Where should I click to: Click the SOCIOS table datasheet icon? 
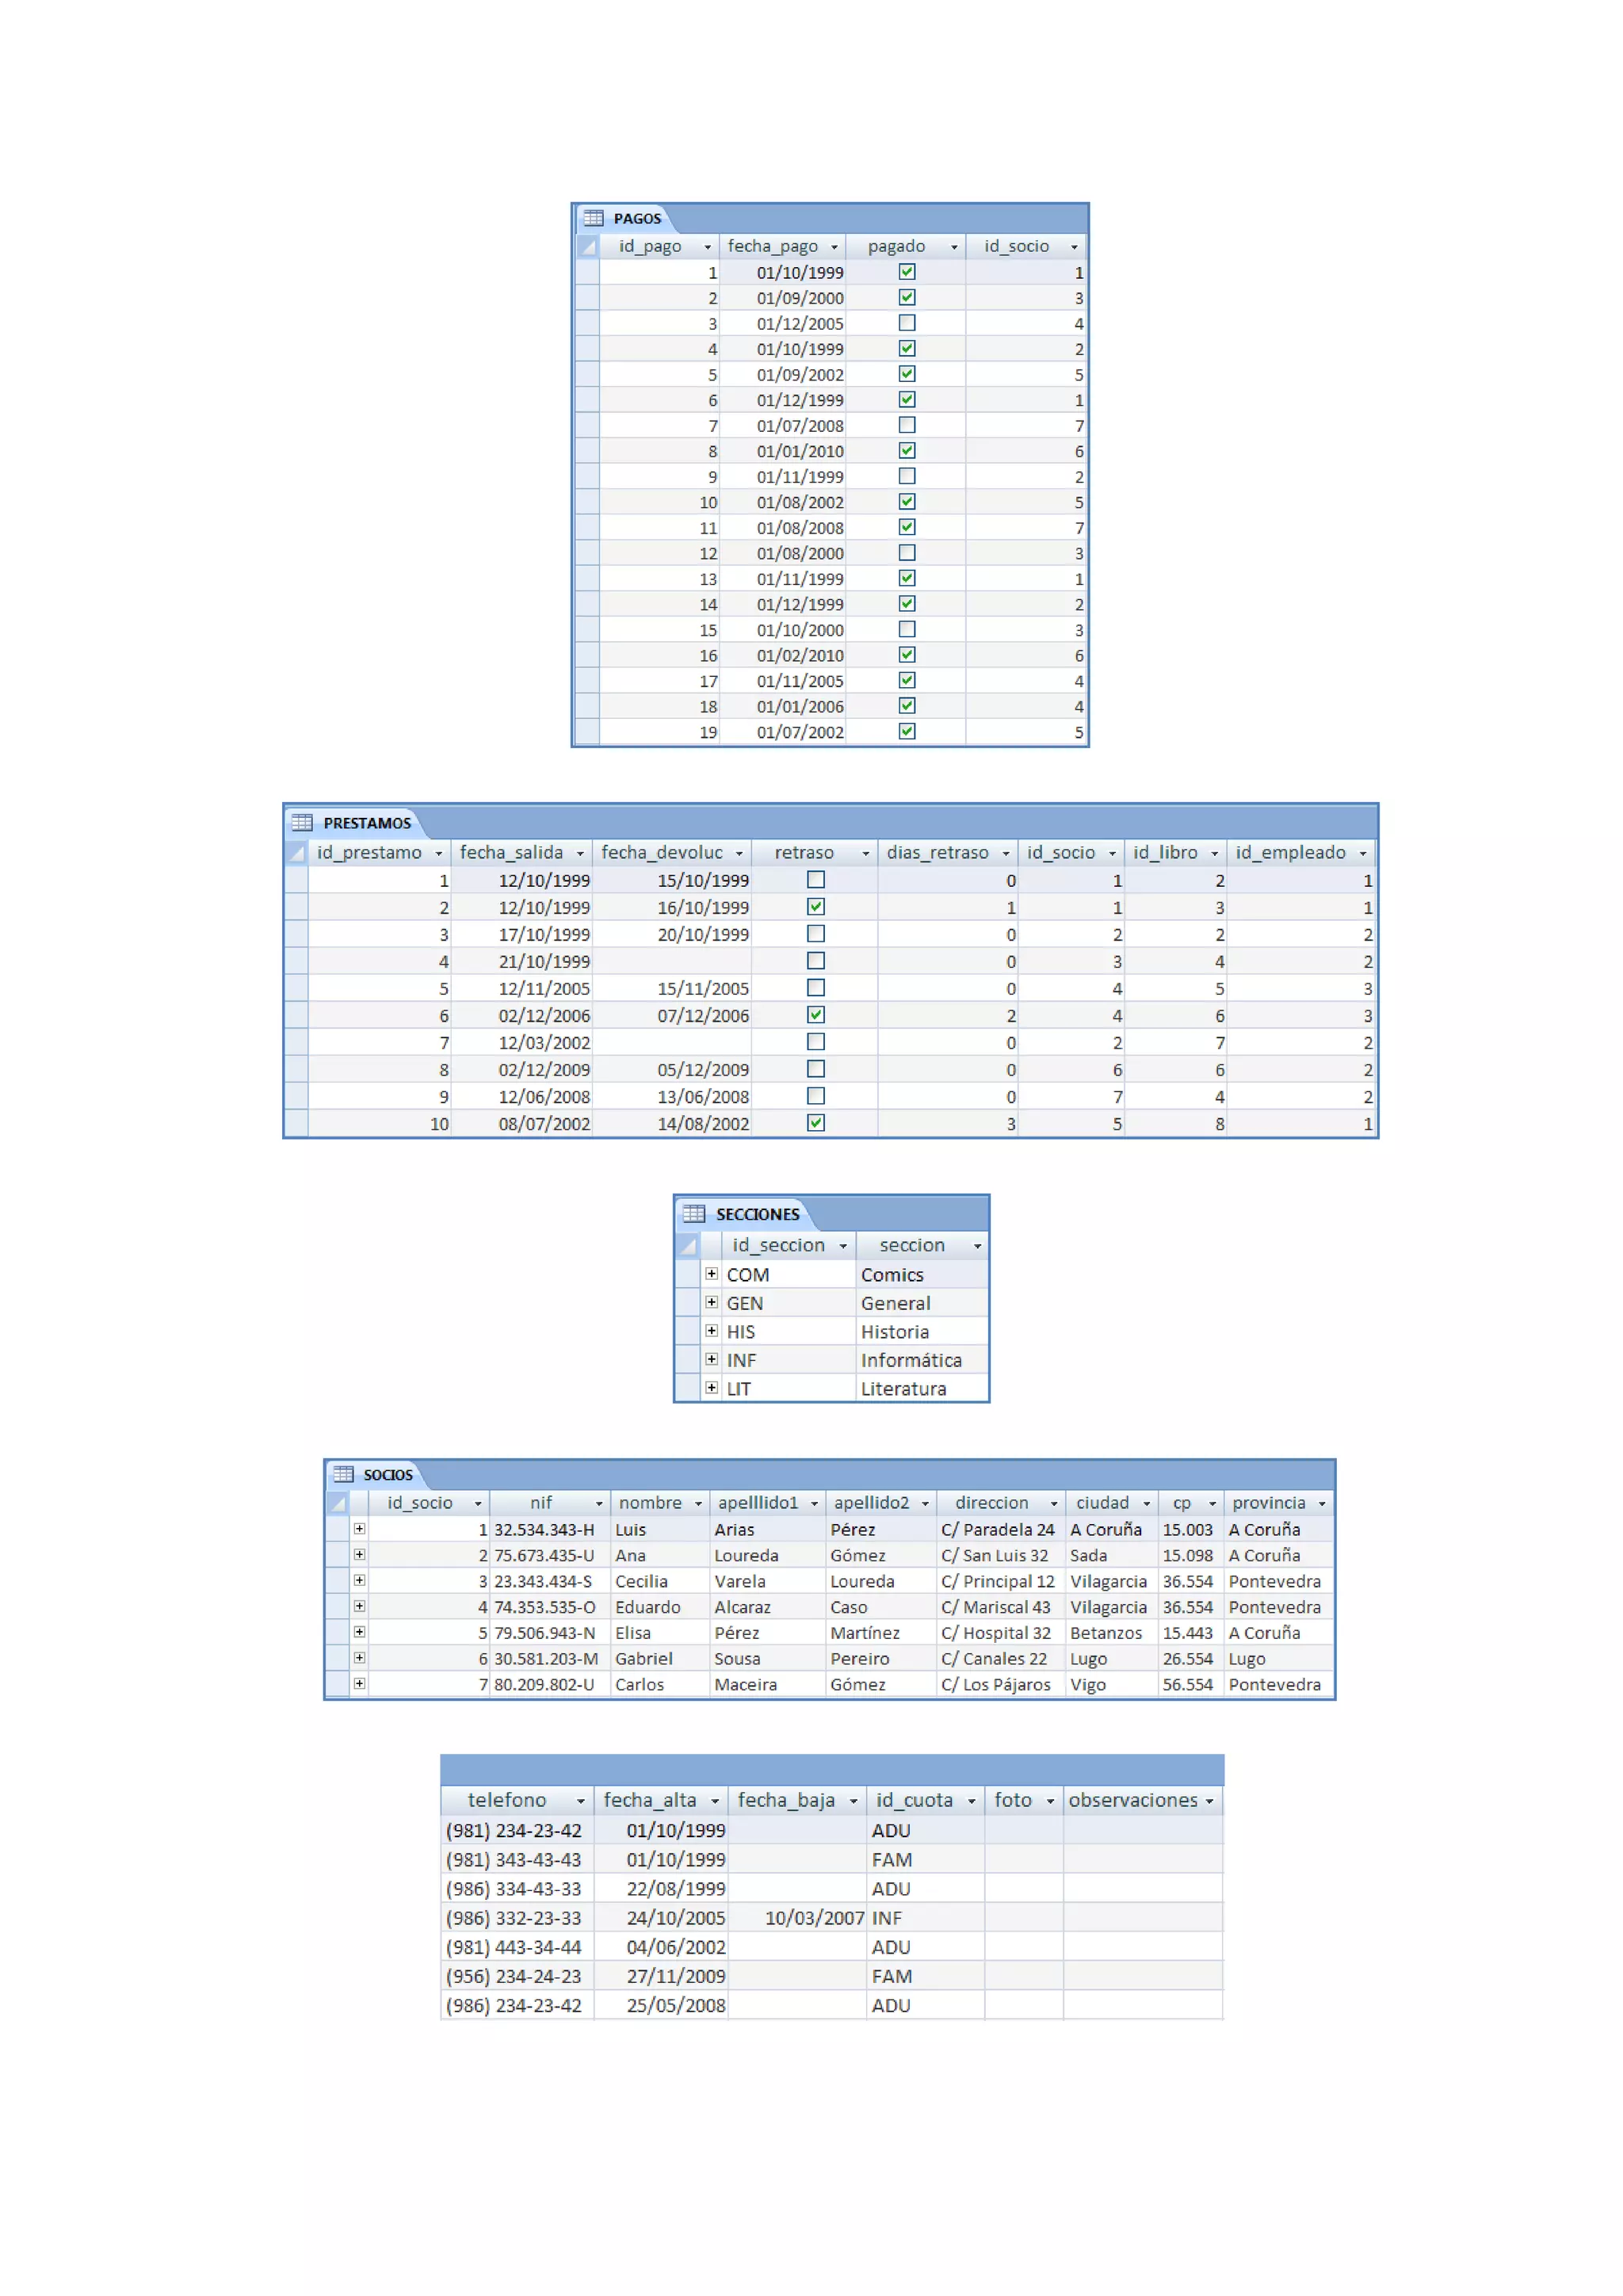tap(343, 1474)
